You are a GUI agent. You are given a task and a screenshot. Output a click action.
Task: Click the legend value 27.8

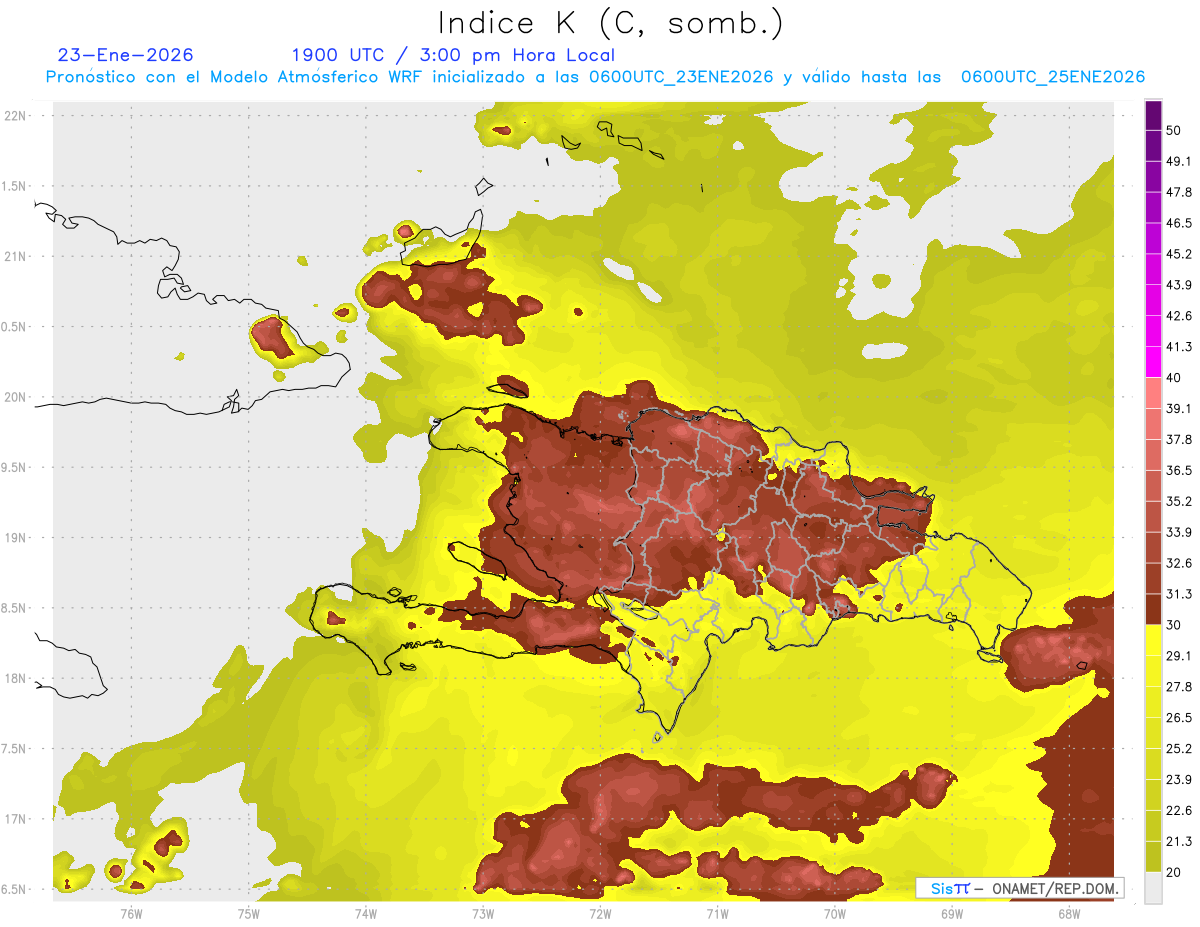pos(1179,687)
